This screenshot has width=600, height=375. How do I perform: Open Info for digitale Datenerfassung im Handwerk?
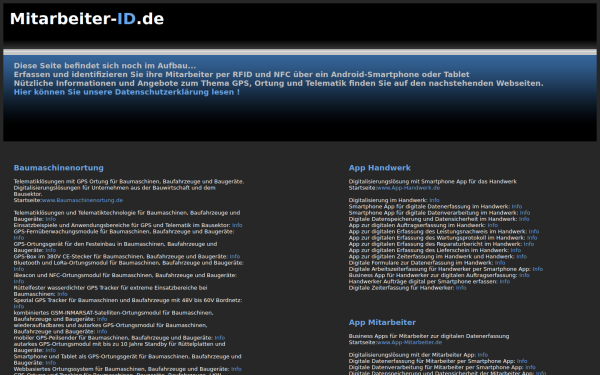coord(517,207)
